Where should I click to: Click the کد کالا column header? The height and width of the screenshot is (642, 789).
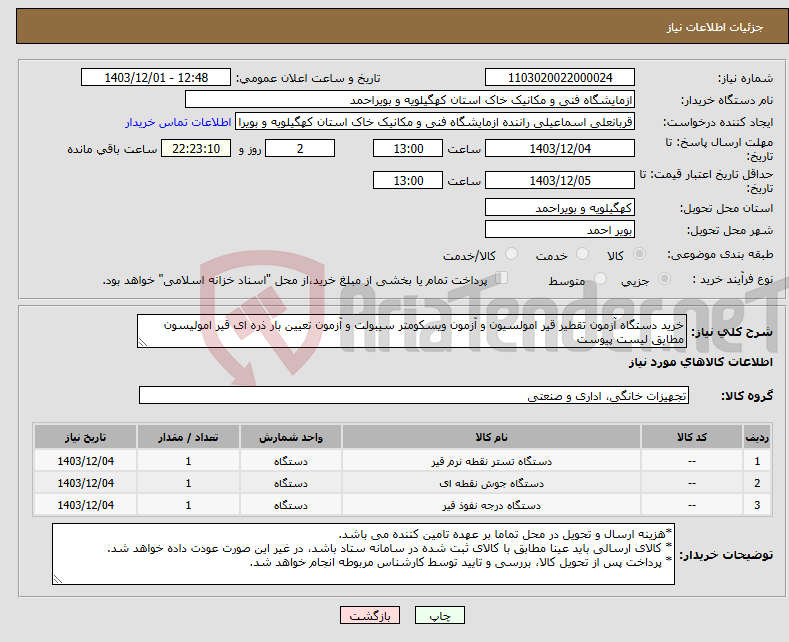(x=692, y=437)
